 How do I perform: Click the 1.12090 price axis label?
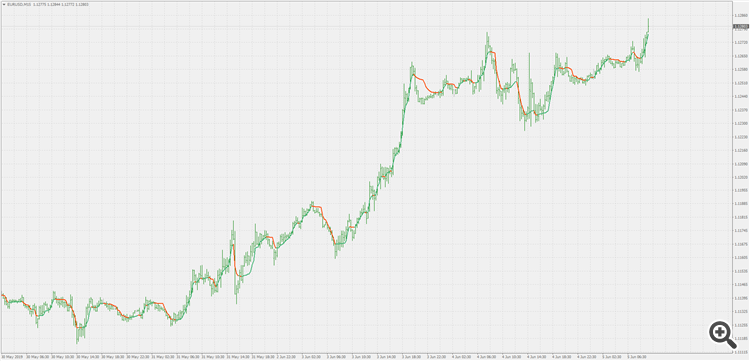pyautogui.click(x=741, y=164)
